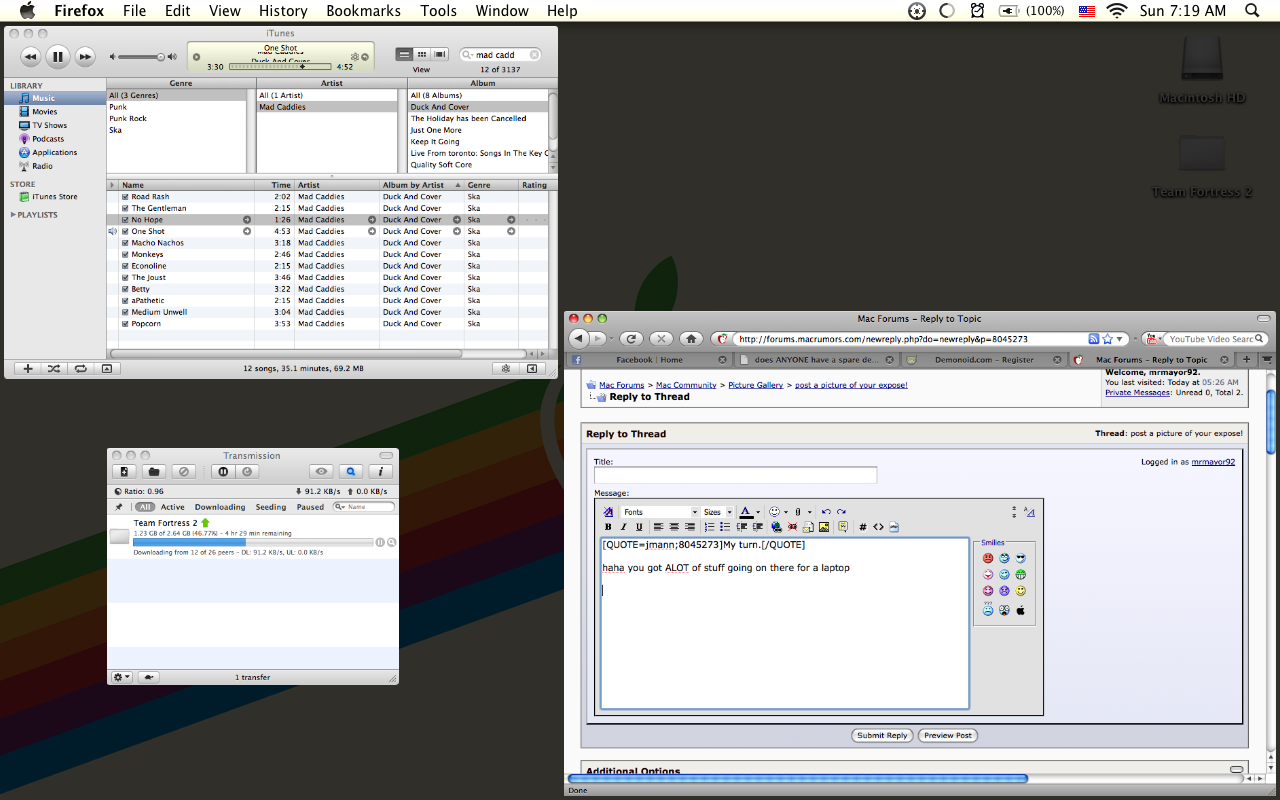Screen dimensions: 1280x800
Task: Adjust iTunes volume slider
Action: [142, 57]
